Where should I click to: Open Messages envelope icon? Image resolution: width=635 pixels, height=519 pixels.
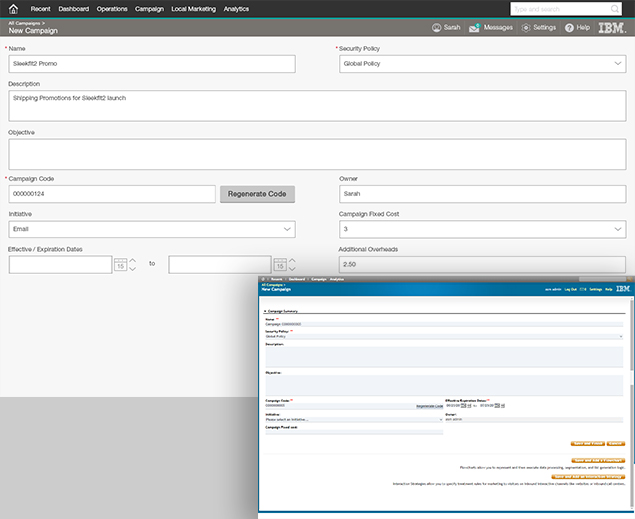coord(474,28)
